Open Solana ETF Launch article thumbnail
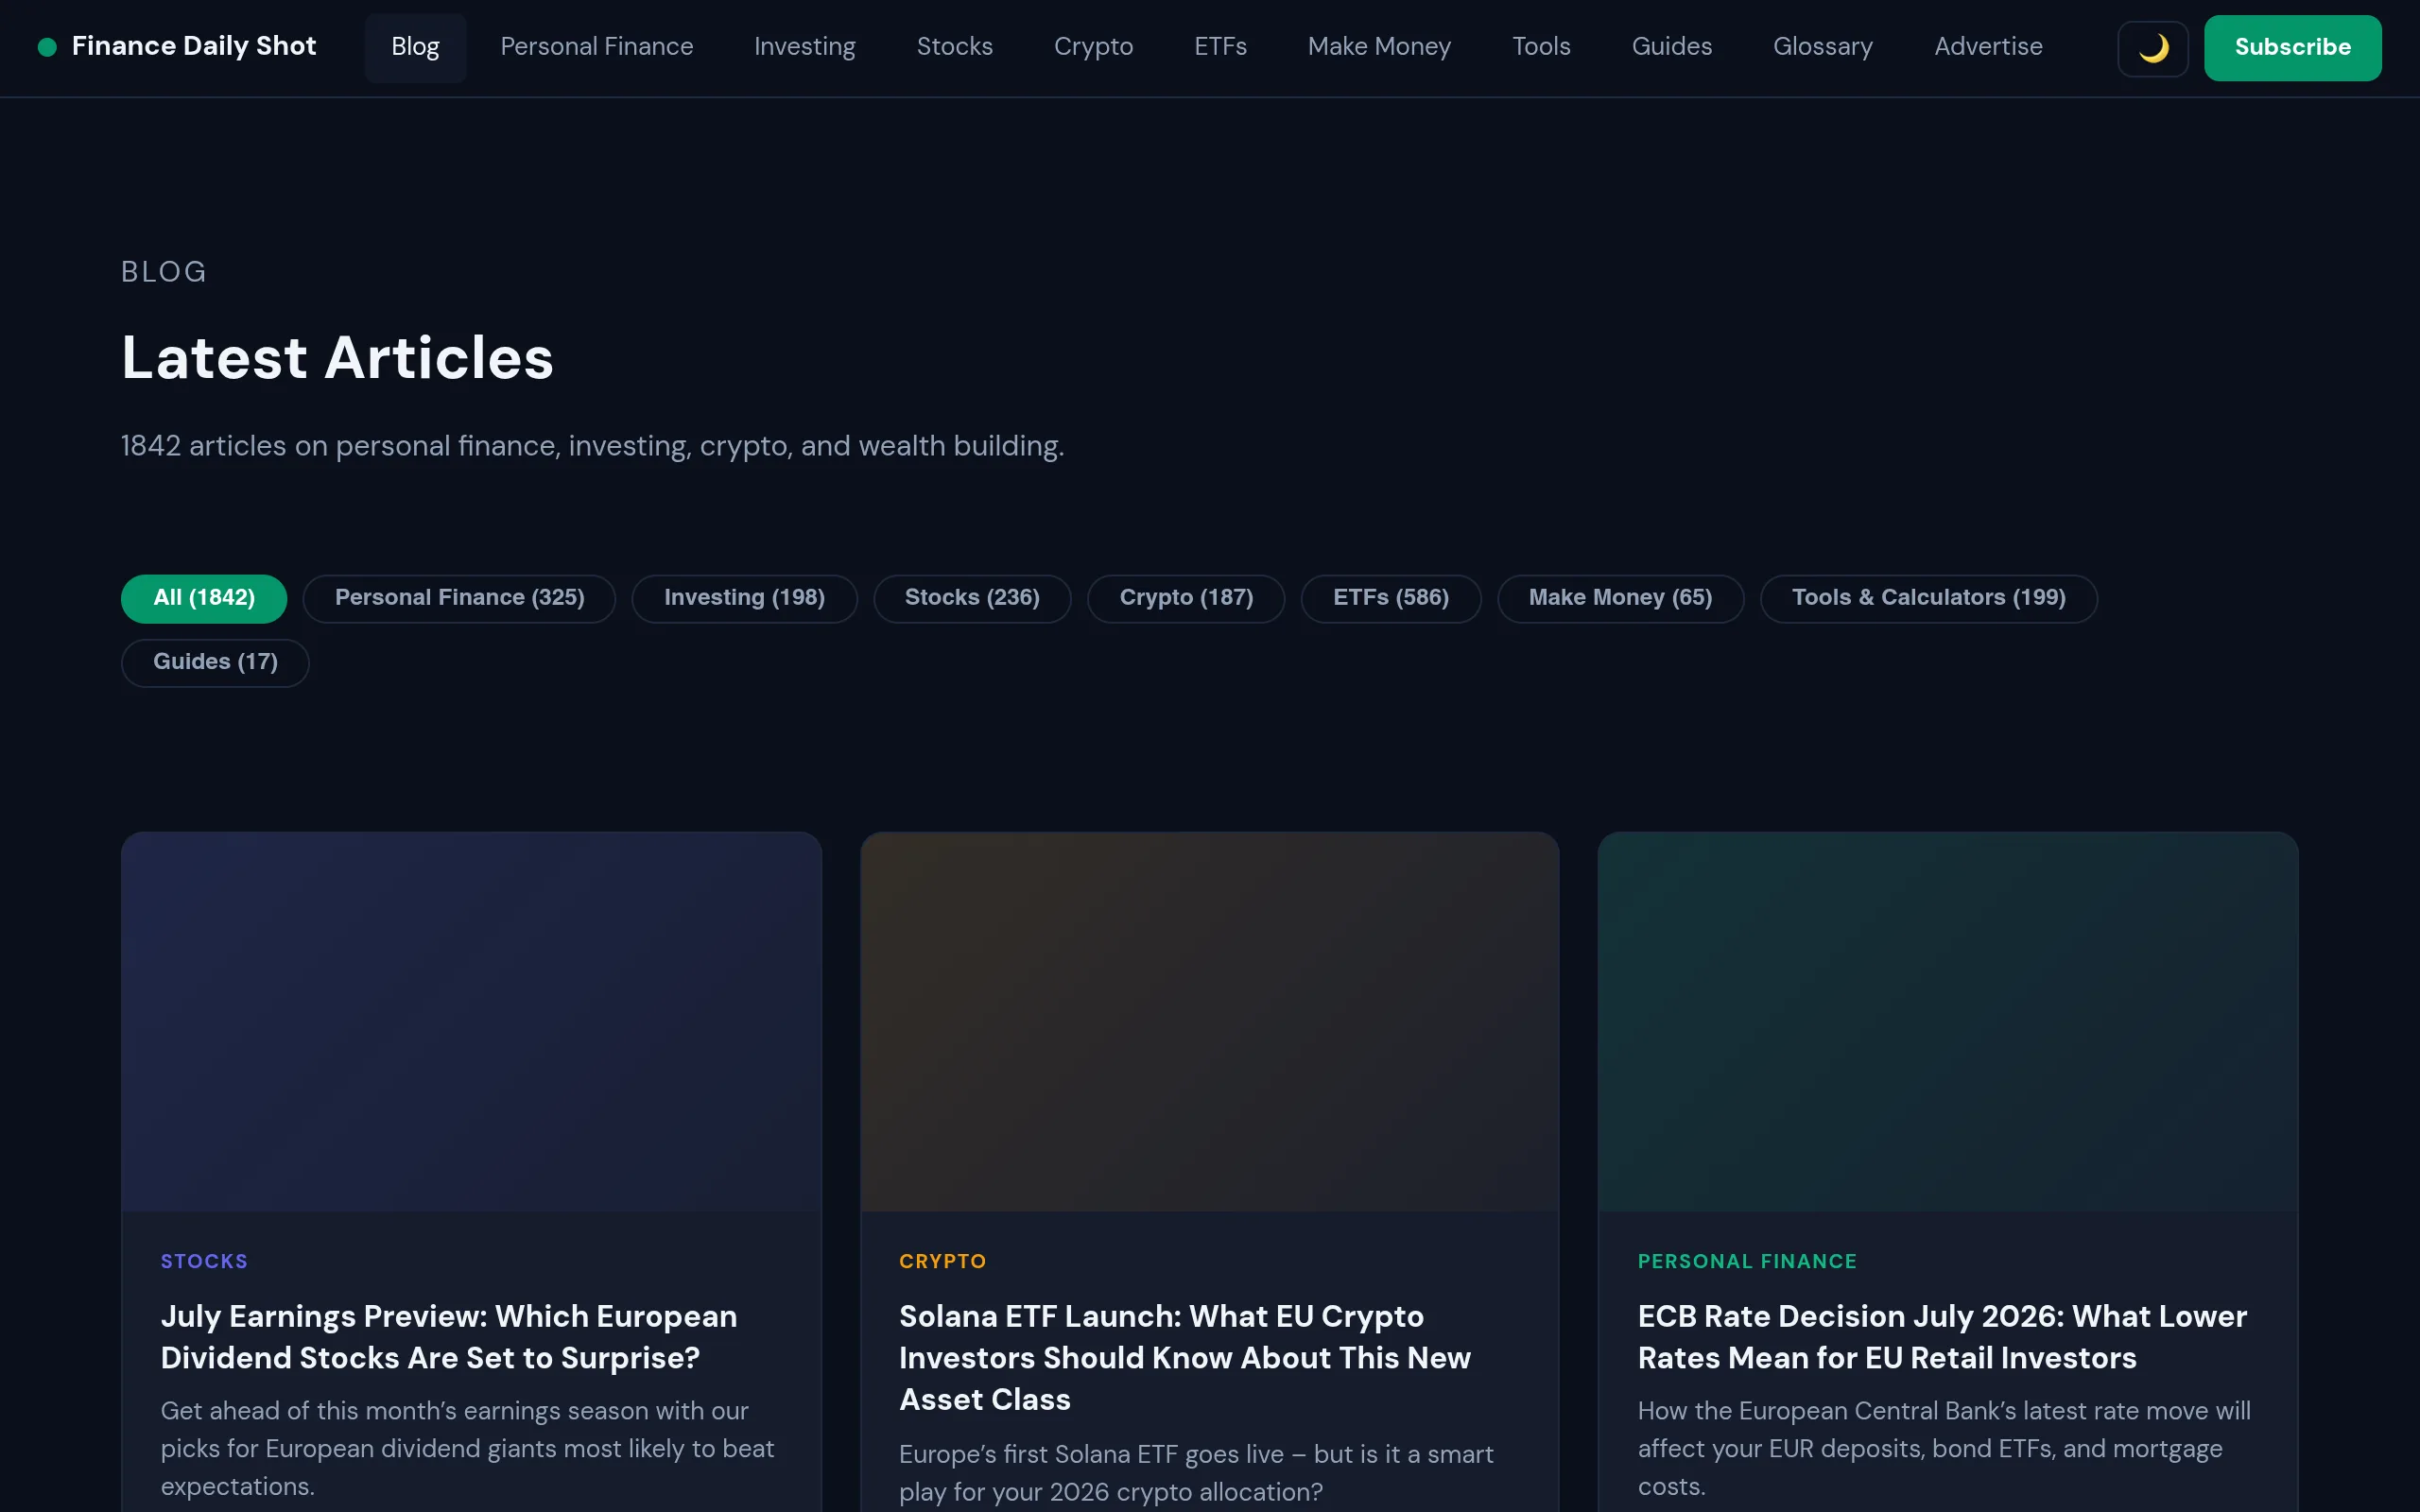Screen dimensions: 2420x1512 click(x=1209, y=1021)
